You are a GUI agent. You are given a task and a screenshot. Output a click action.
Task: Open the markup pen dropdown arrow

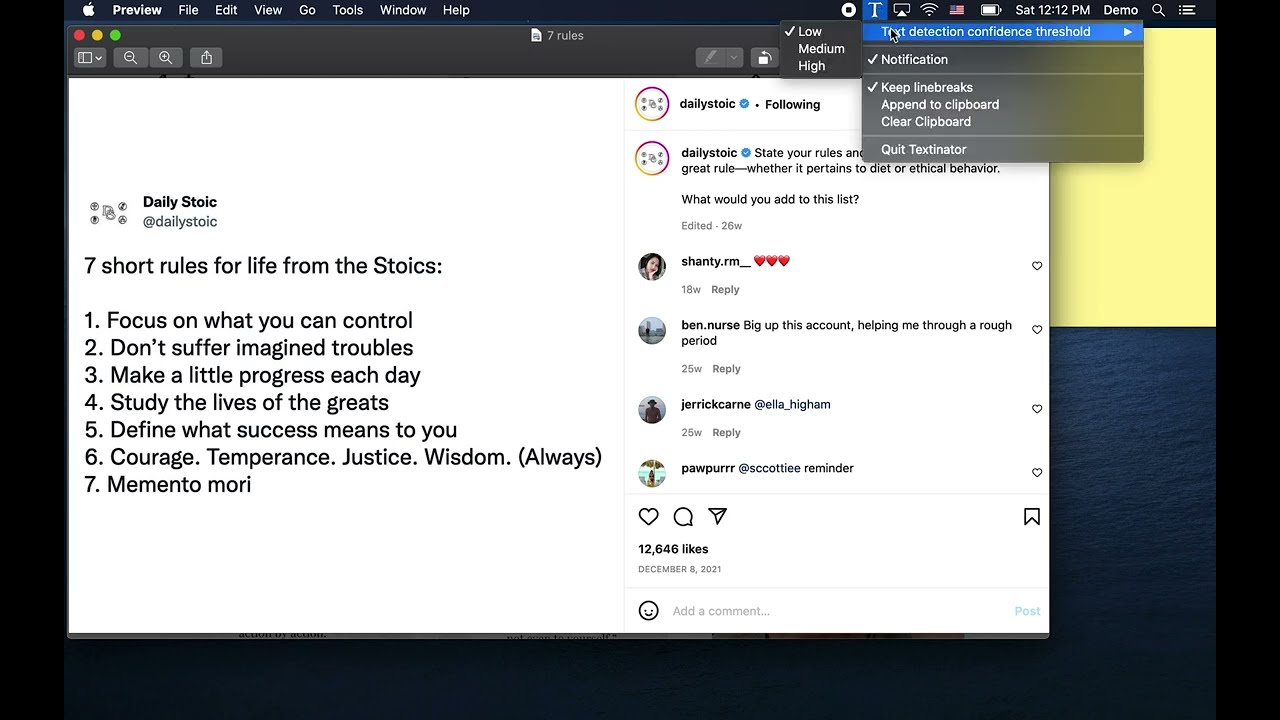(731, 57)
